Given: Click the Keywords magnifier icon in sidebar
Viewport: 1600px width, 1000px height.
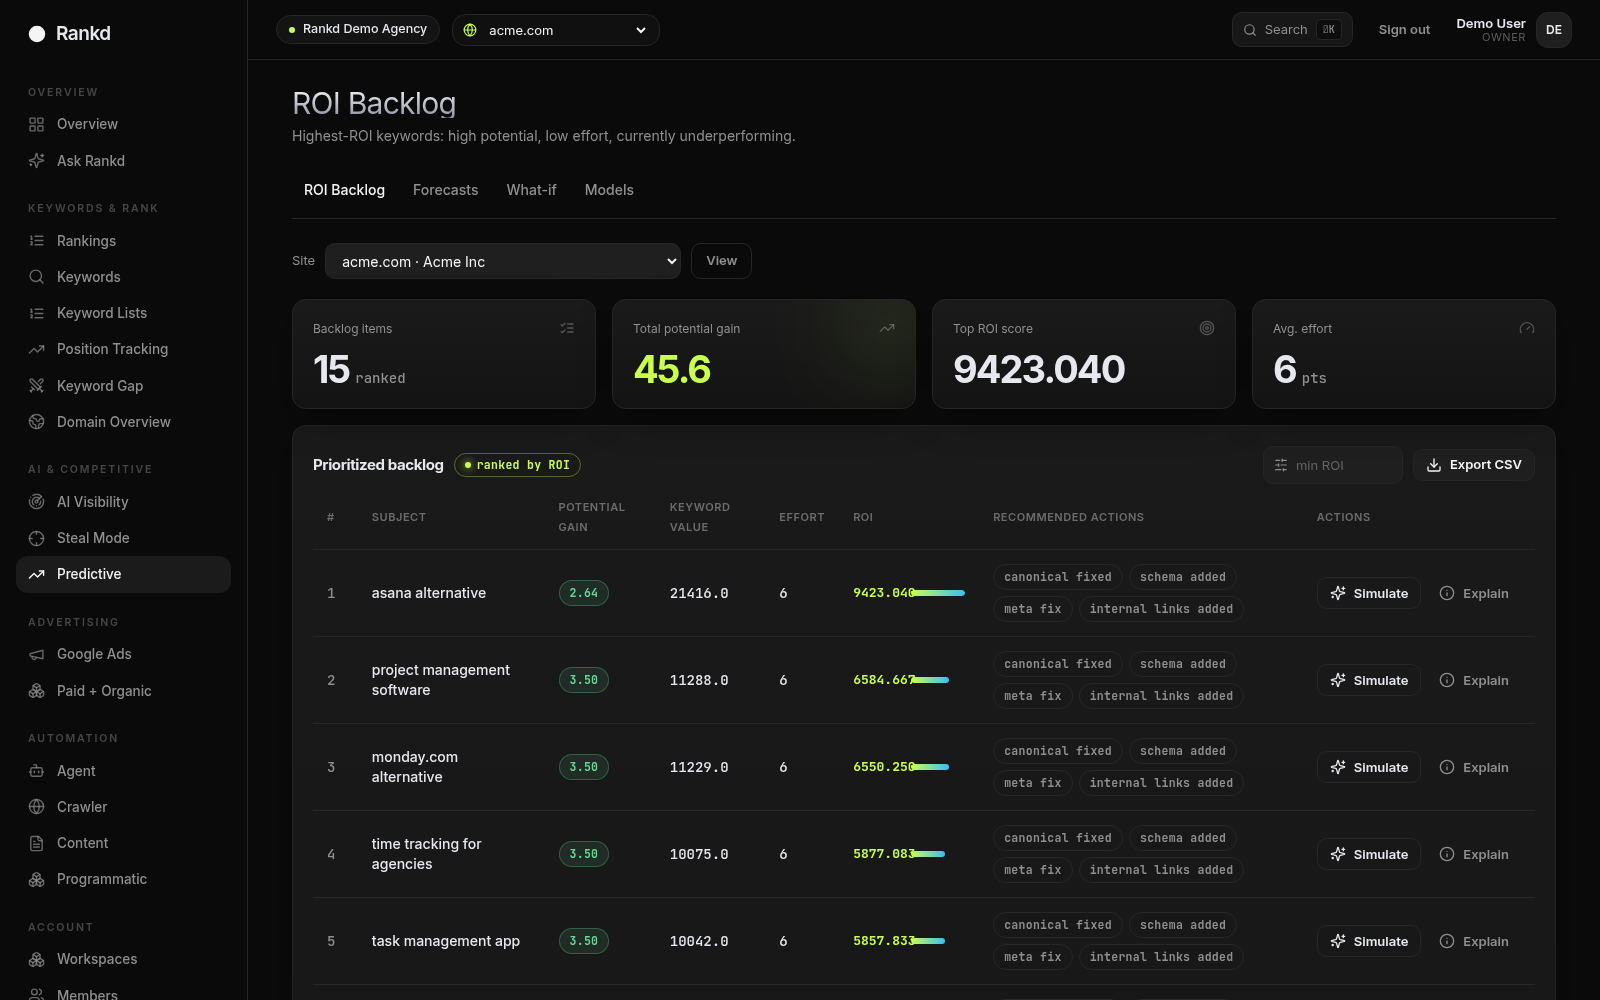Looking at the screenshot, I should point(37,277).
